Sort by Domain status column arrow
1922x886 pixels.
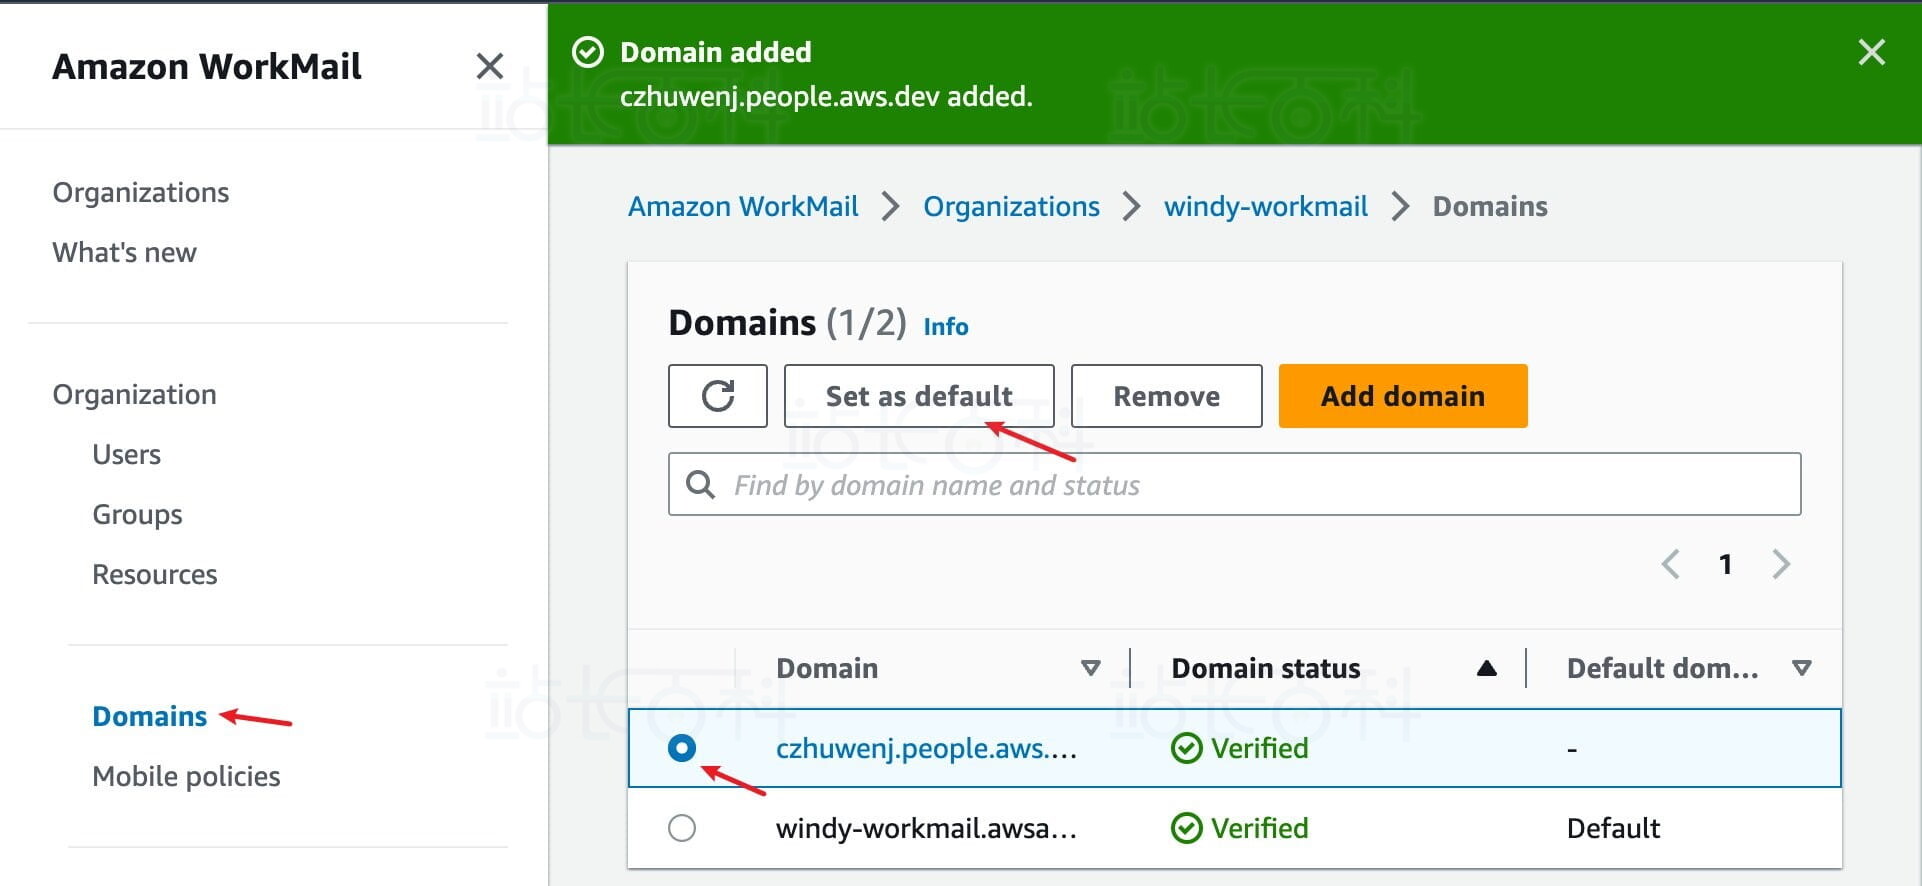pyautogui.click(x=1486, y=668)
